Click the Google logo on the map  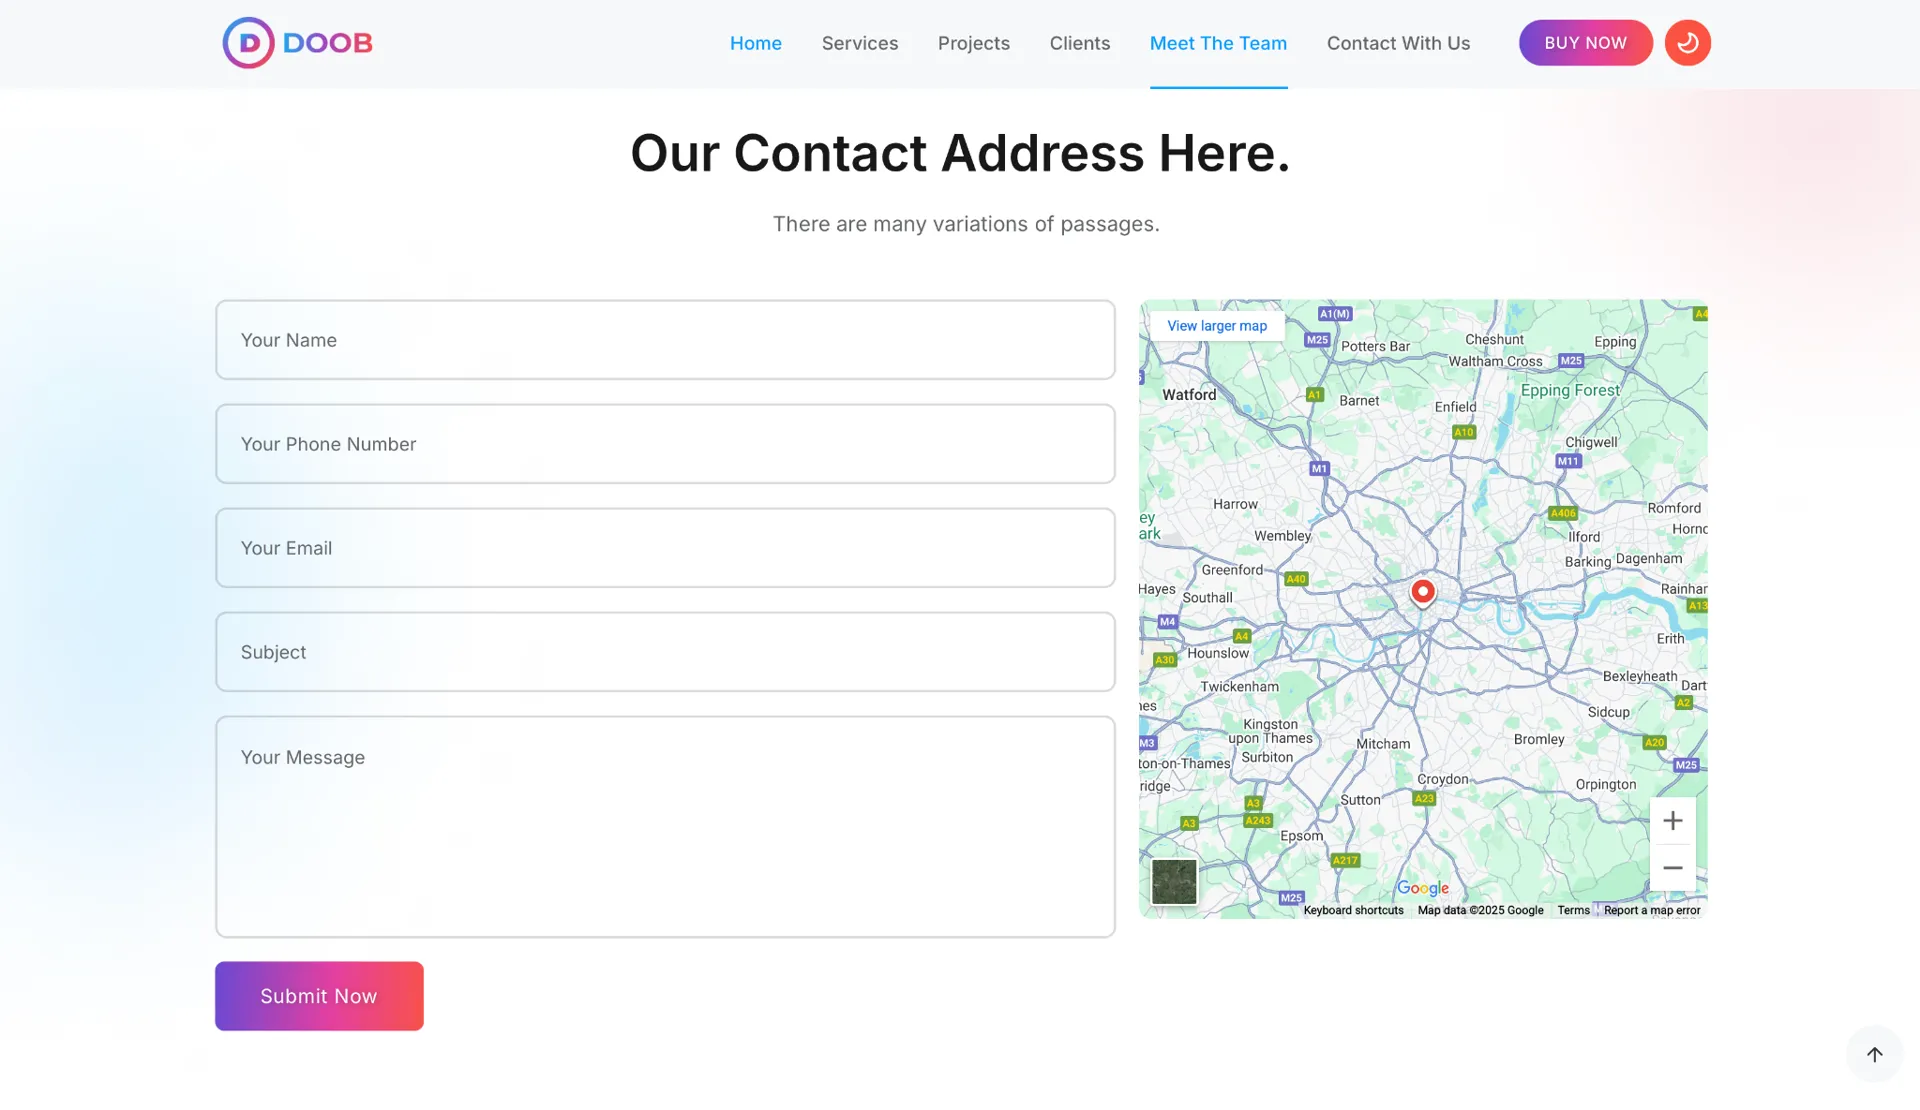1422,888
